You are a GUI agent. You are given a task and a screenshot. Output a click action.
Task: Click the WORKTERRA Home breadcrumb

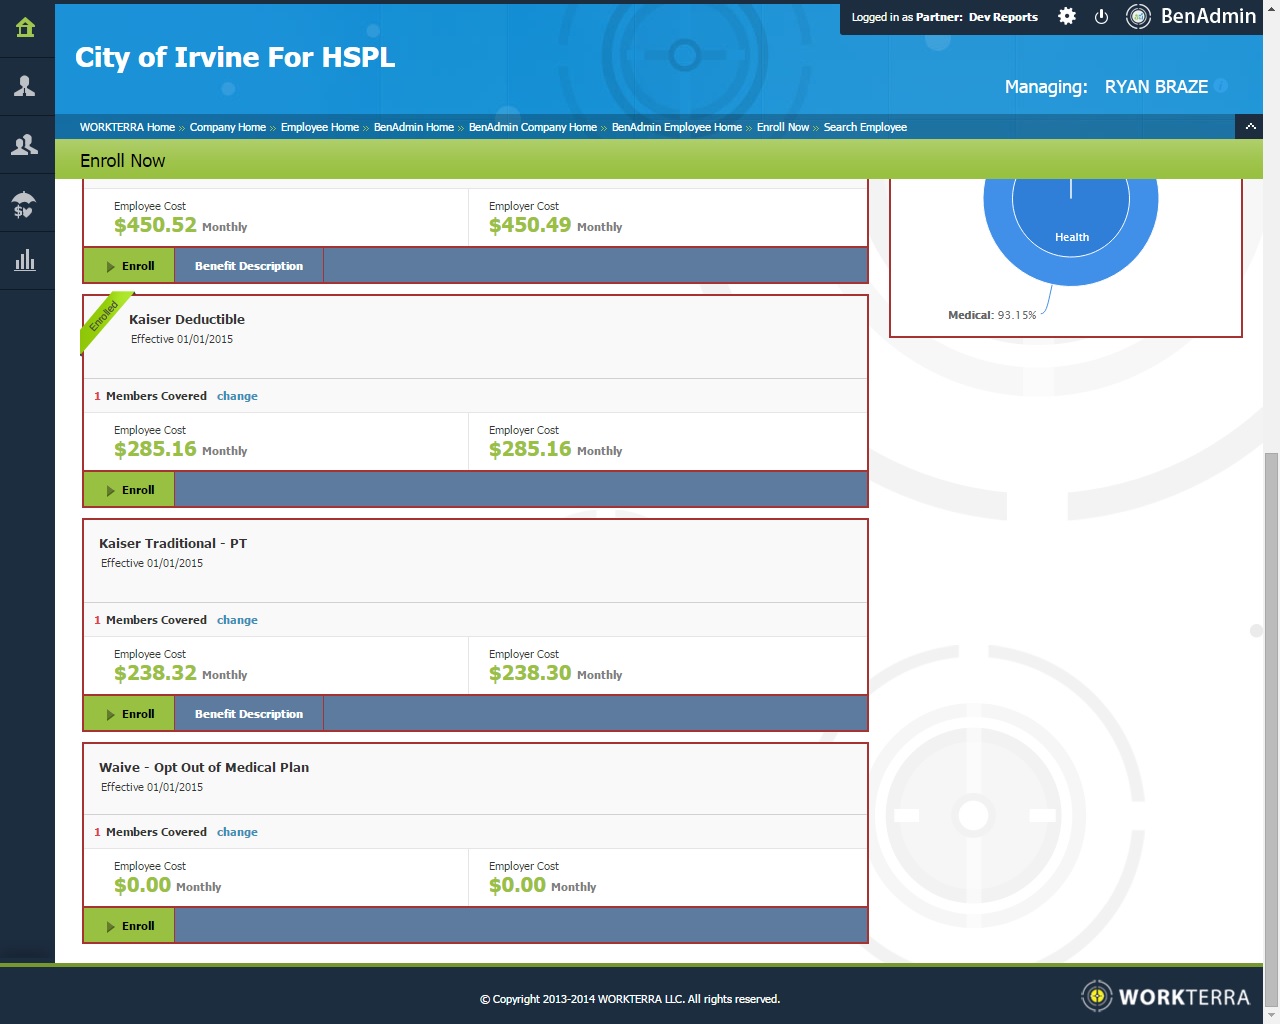pyautogui.click(x=127, y=127)
